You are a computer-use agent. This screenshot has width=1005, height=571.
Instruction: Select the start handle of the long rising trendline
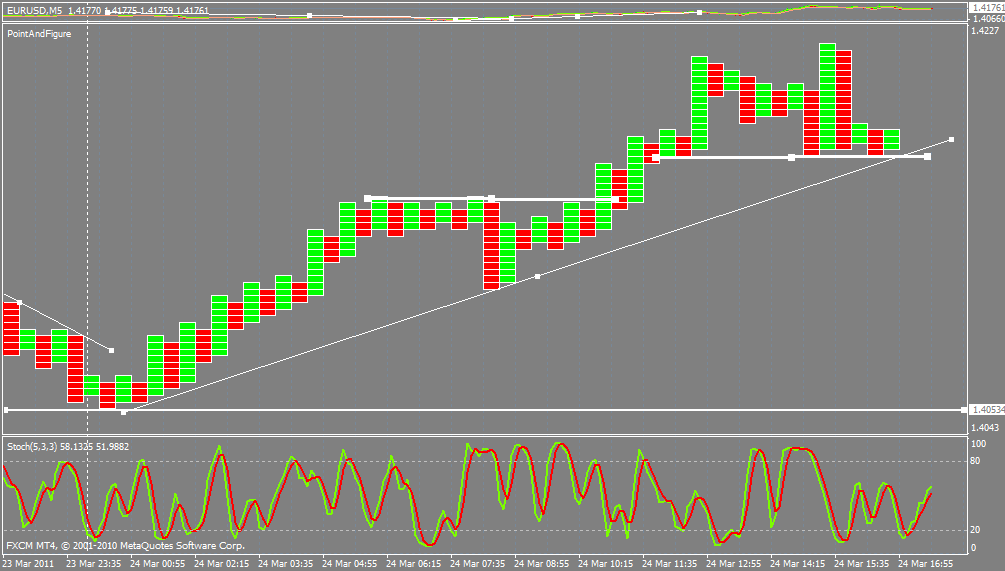pos(124,412)
